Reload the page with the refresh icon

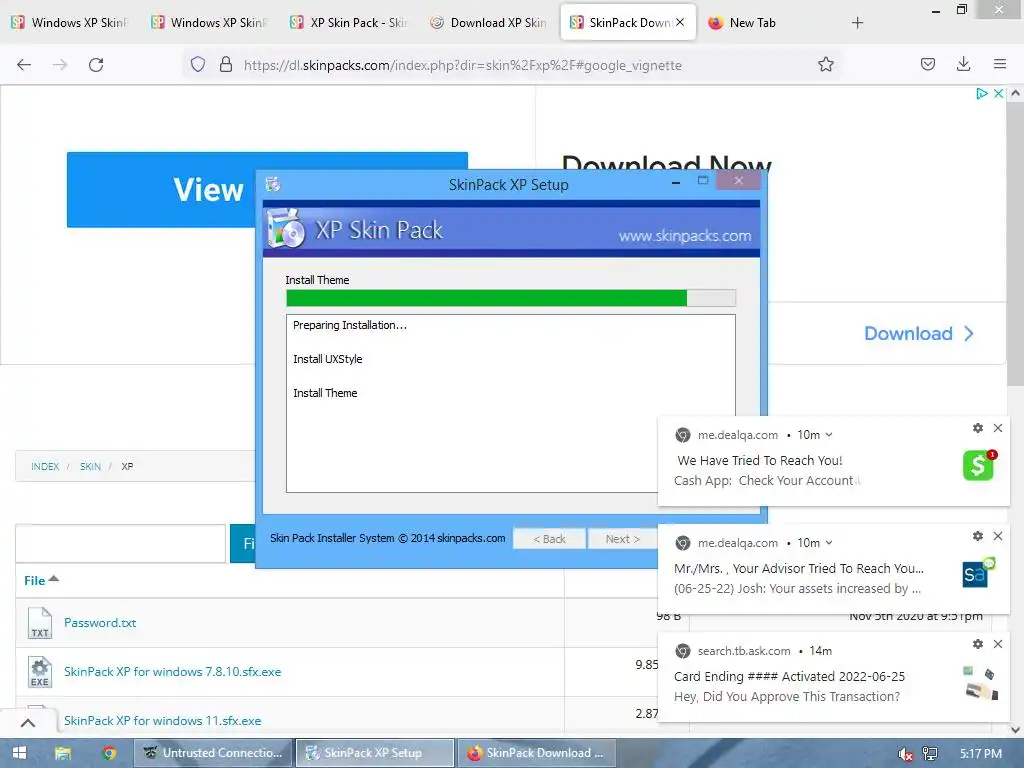[96, 65]
